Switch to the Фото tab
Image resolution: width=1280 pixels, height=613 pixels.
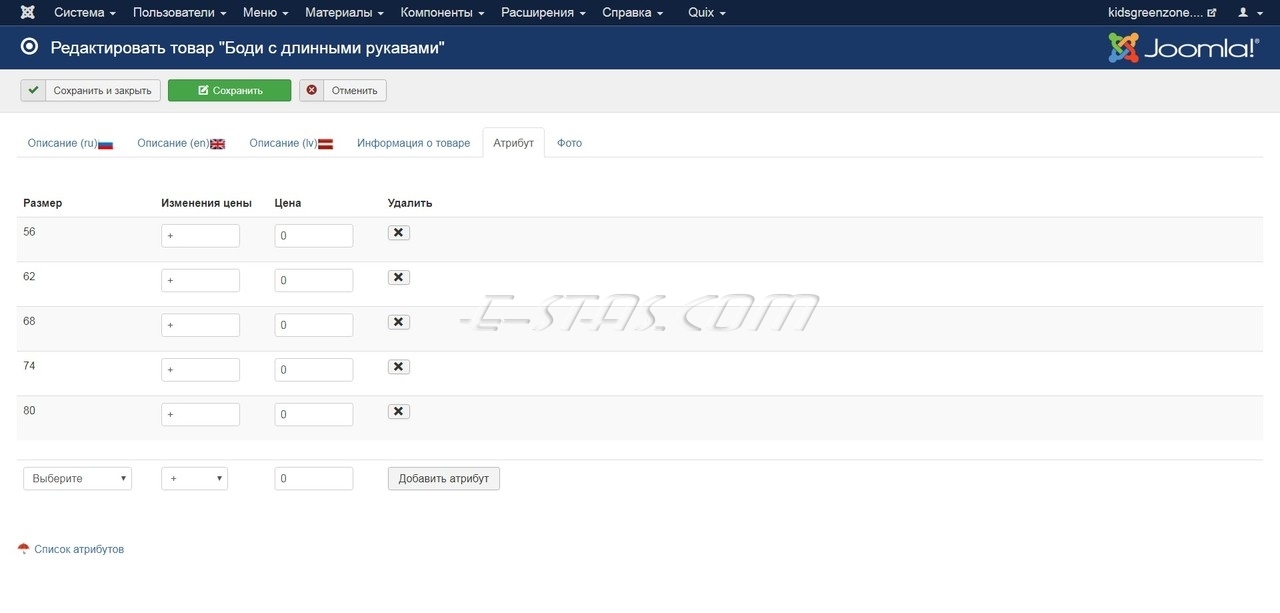coord(569,143)
